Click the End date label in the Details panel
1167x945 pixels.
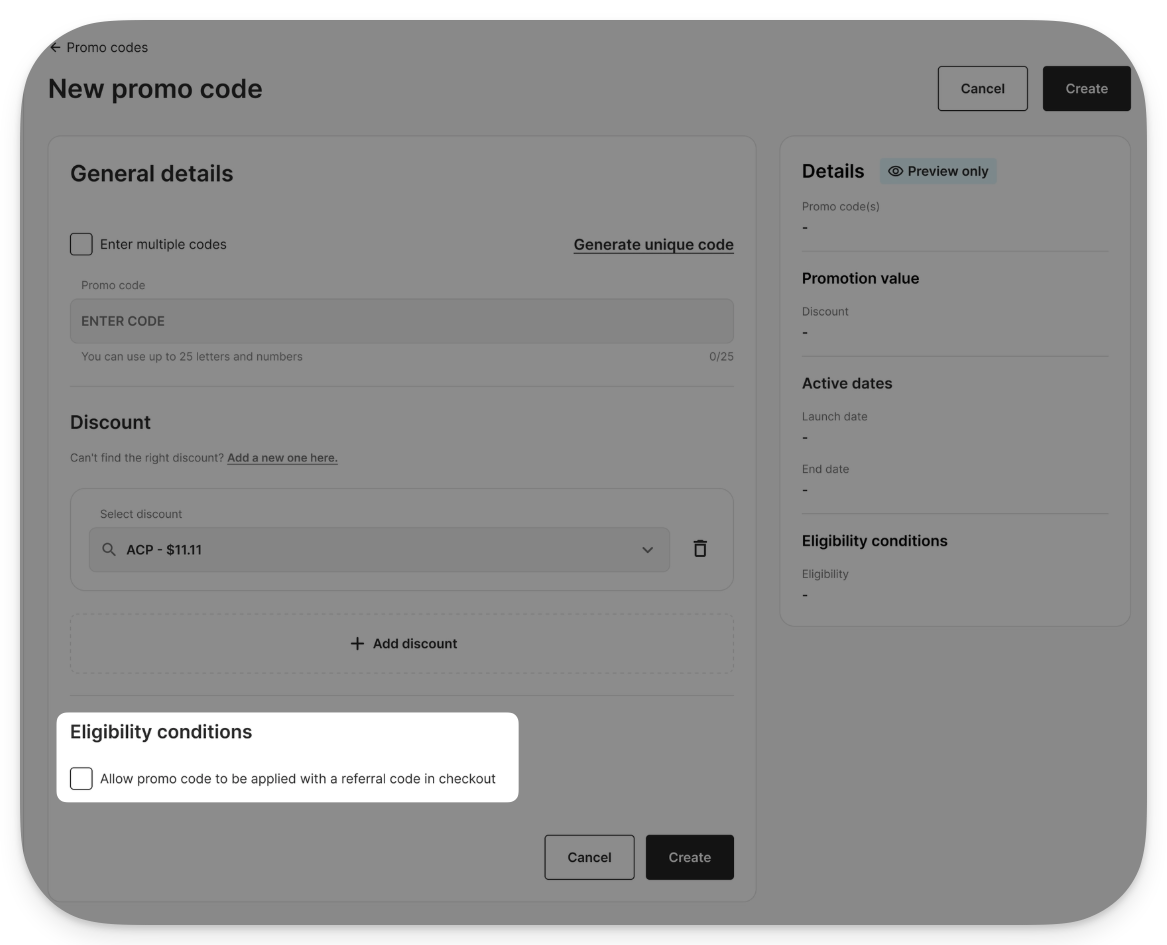pos(825,469)
